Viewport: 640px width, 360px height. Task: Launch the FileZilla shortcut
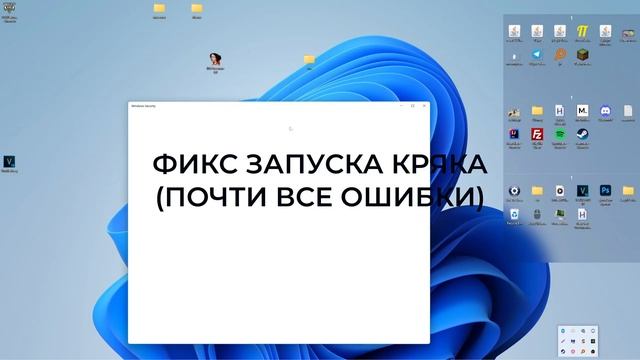(537, 134)
